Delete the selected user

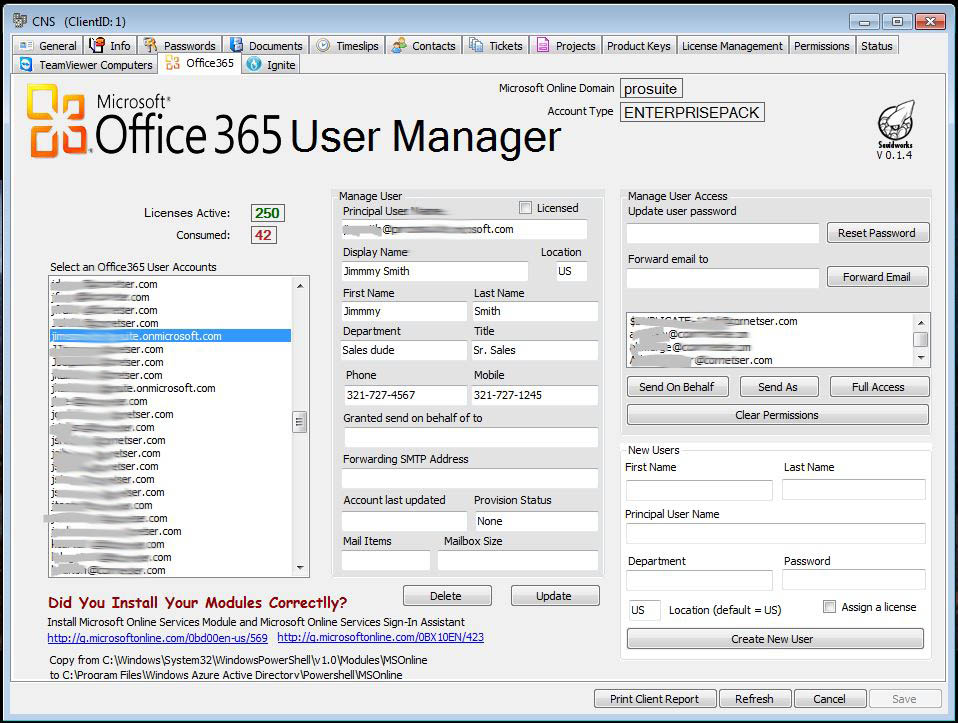447,596
